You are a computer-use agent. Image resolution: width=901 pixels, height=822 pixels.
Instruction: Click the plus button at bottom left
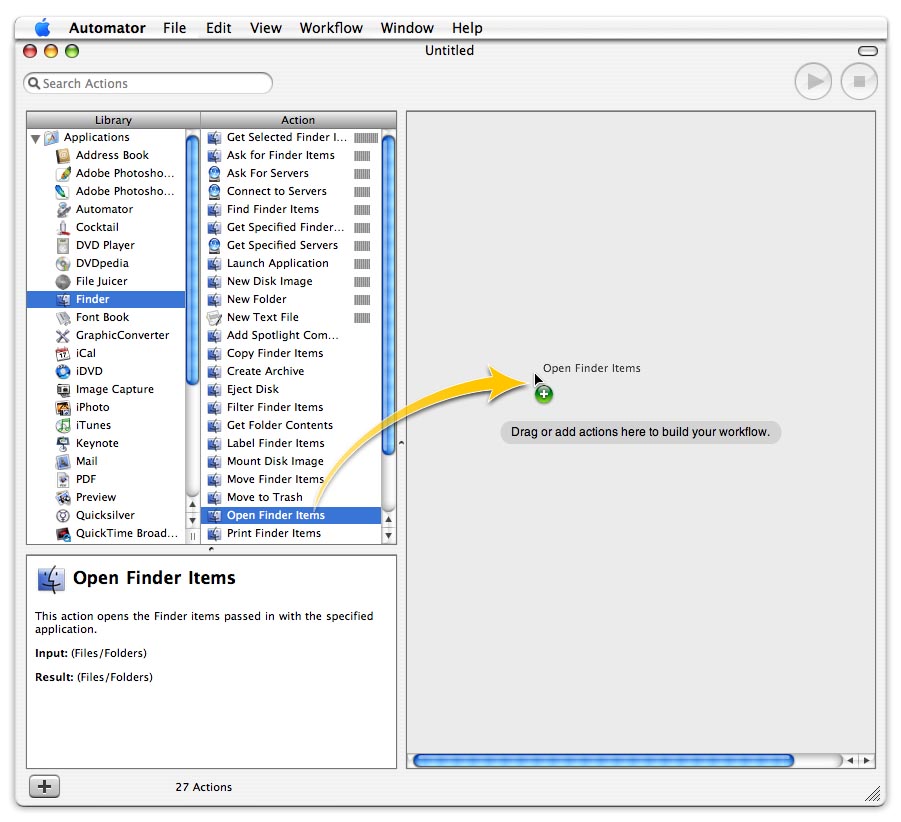[44, 787]
